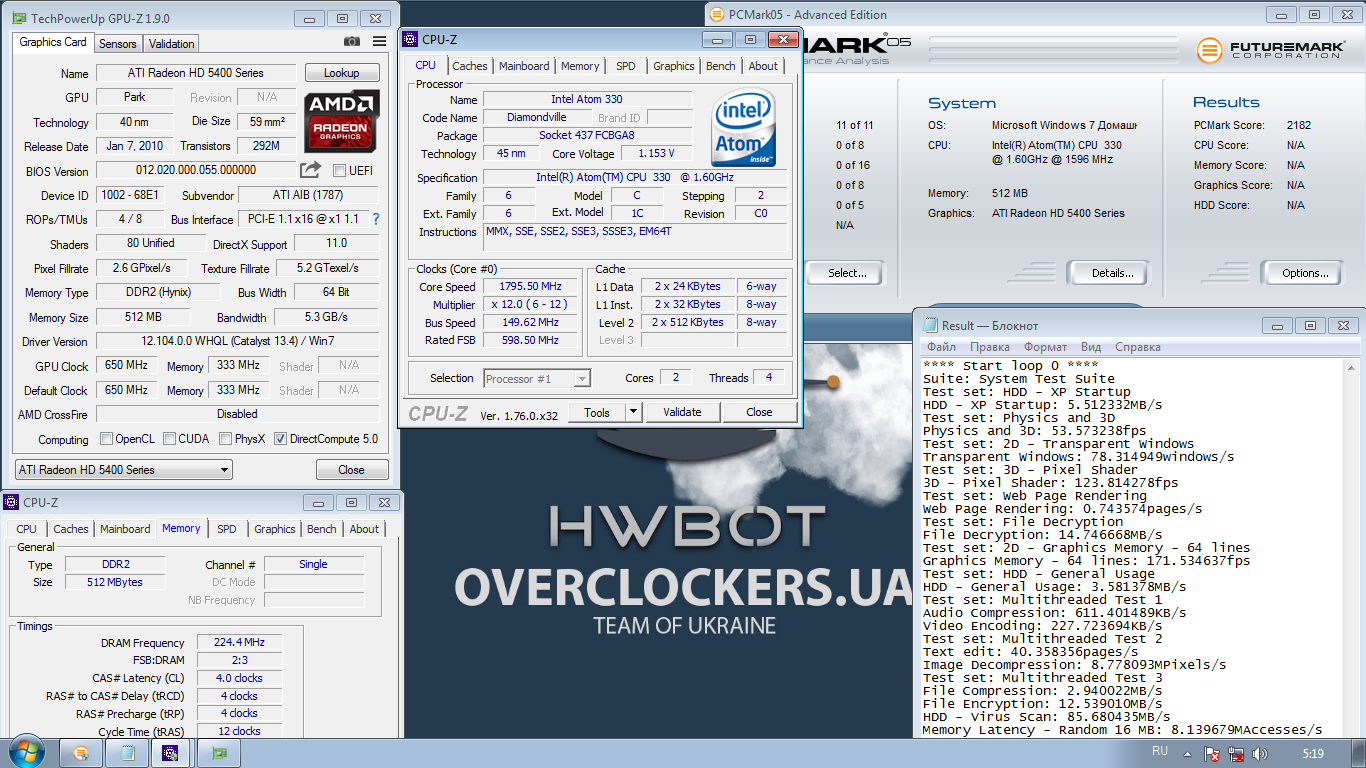Click the lower CPU-Z Memory window title icon

click(13, 503)
